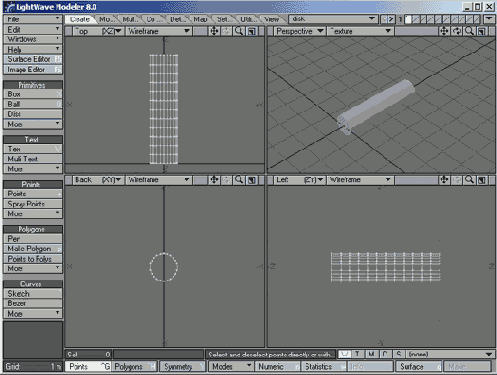Click the Grid size readout
The width and height of the screenshot is (497, 375).
(x=33, y=367)
